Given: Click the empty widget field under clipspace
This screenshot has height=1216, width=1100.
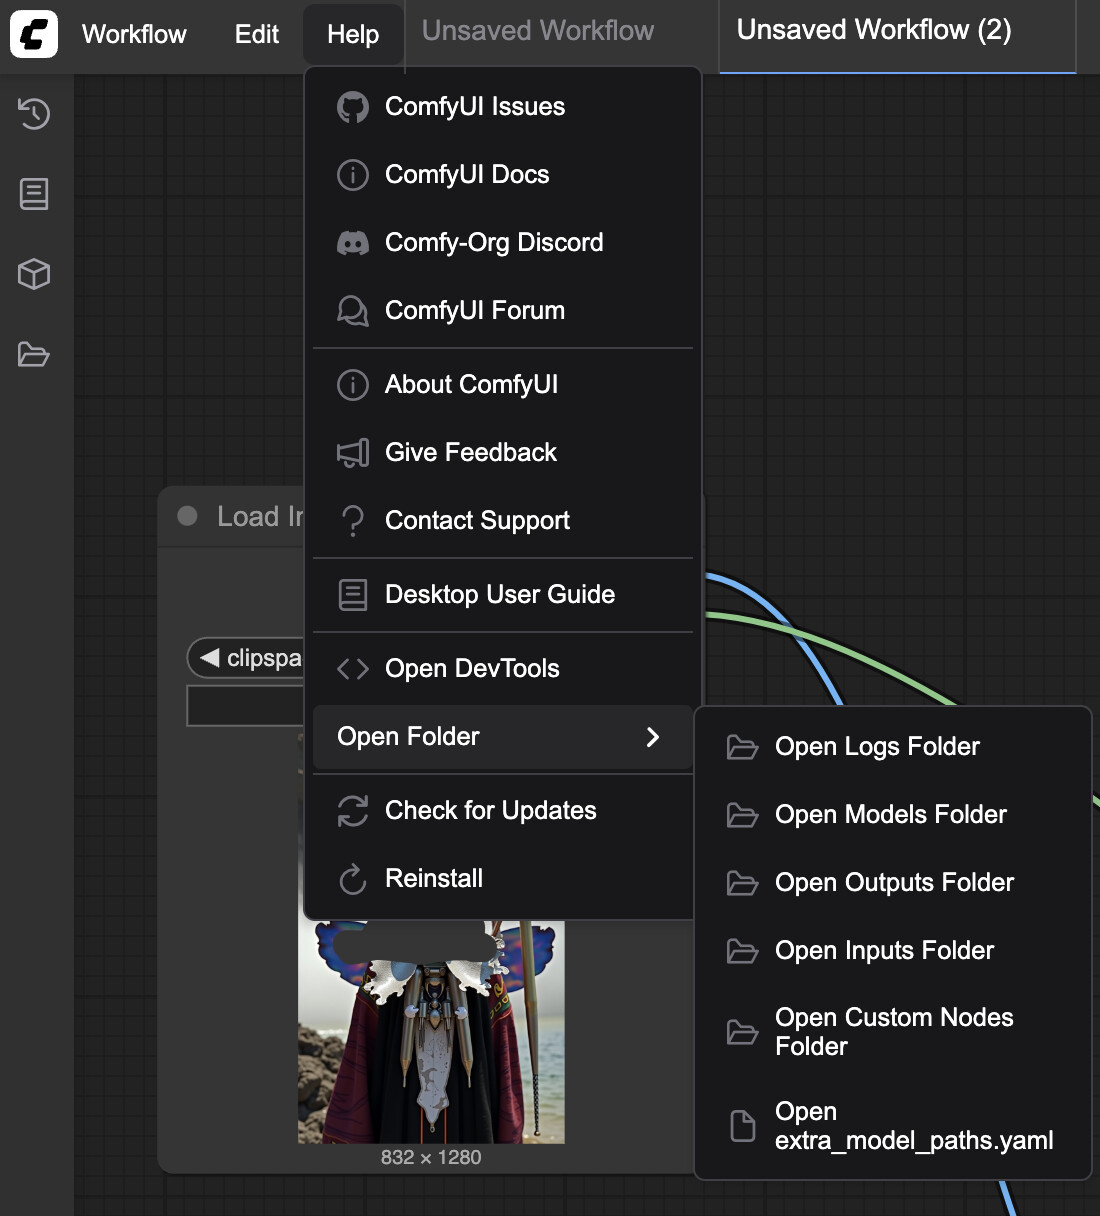Looking at the screenshot, I should (x=245, y=706).
